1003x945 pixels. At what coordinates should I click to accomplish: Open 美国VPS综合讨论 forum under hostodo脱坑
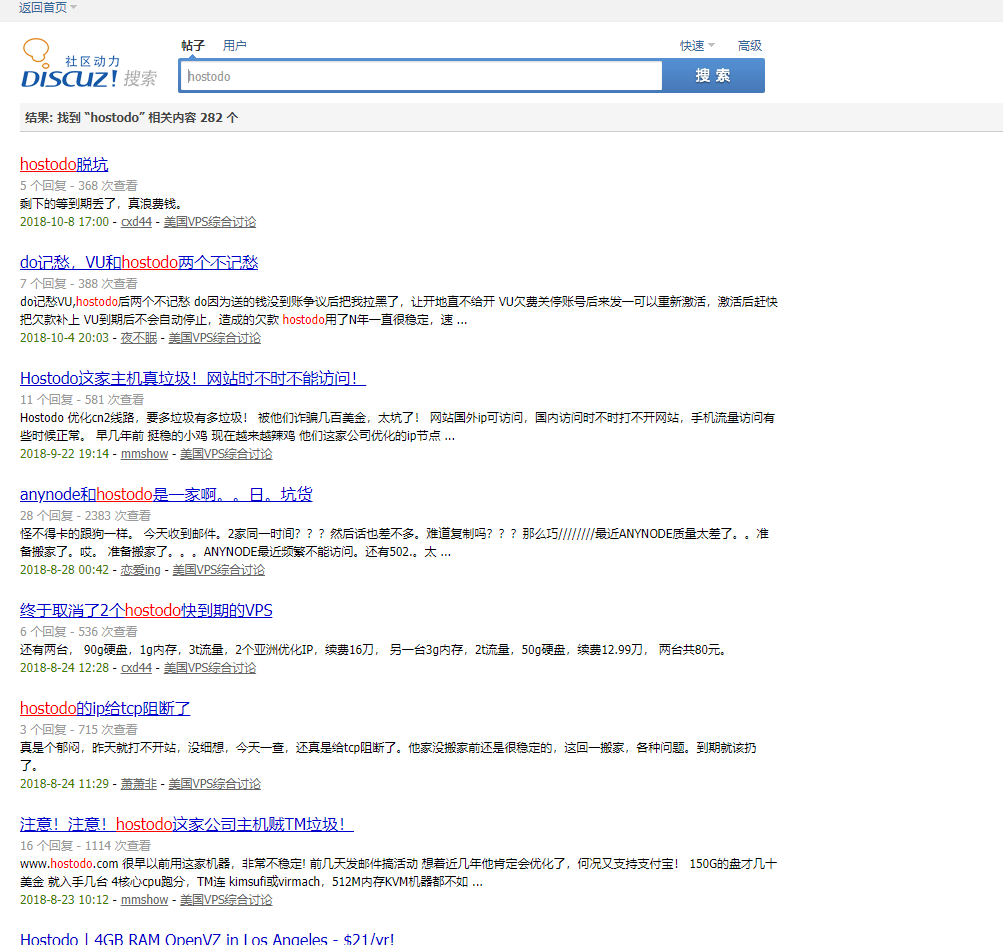click(210, 222)
